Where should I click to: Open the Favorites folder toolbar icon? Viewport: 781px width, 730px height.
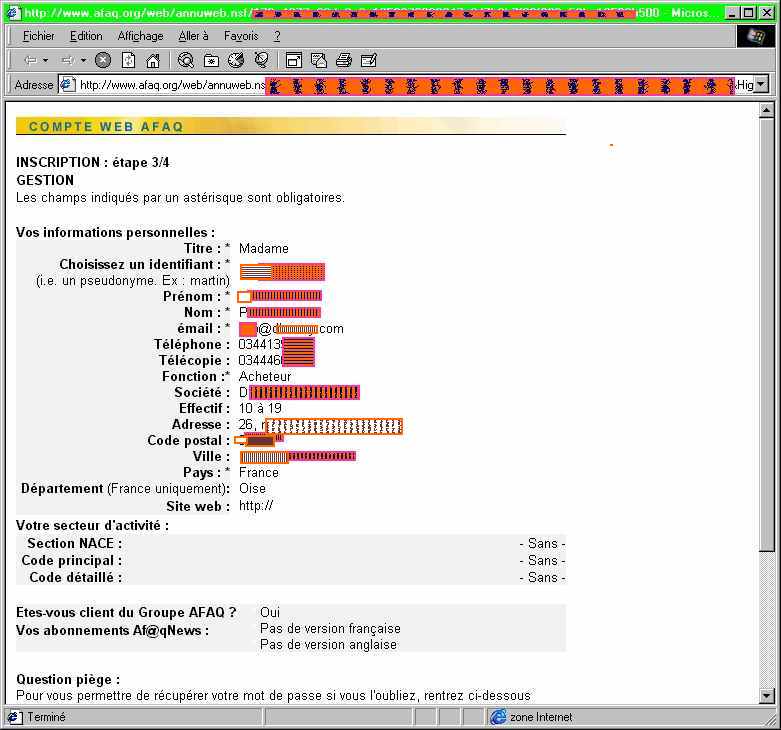pyautogui.click(x=211, y=60)
